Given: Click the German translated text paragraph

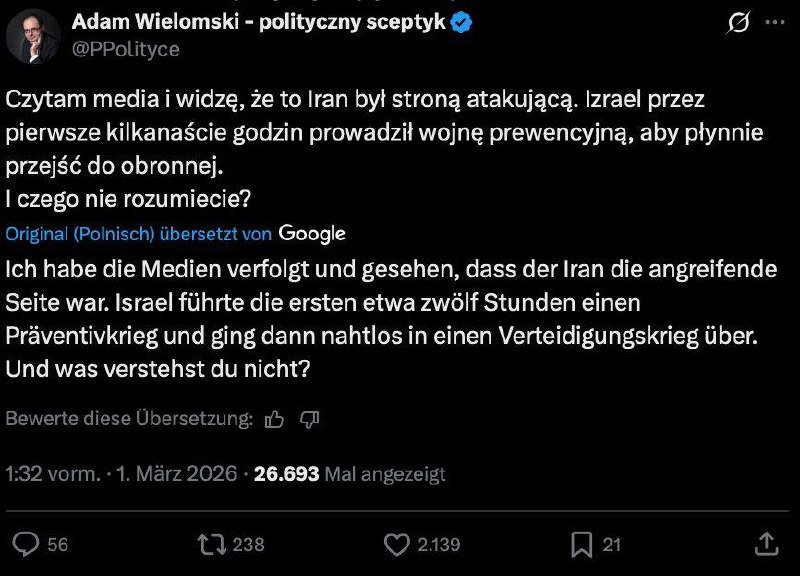Looking at the screenshot, I should tap(380, 317).
